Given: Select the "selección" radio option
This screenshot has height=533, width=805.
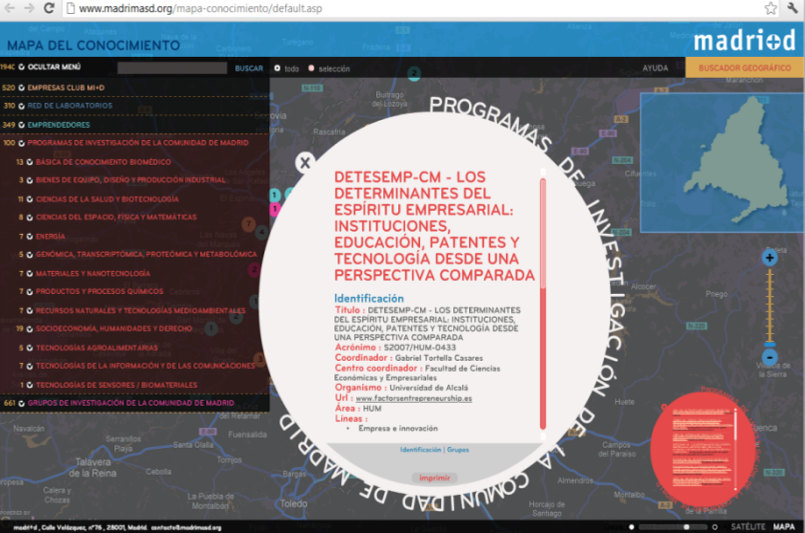Looking at the screenshot, I should tap(311, 68).
